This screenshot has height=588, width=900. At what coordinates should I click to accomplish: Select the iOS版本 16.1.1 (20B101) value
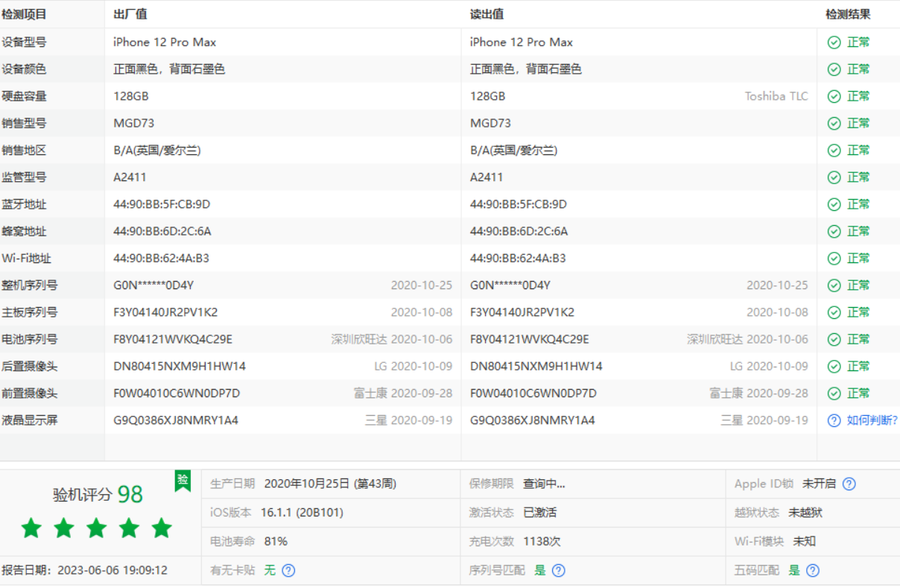pos(302,513)
